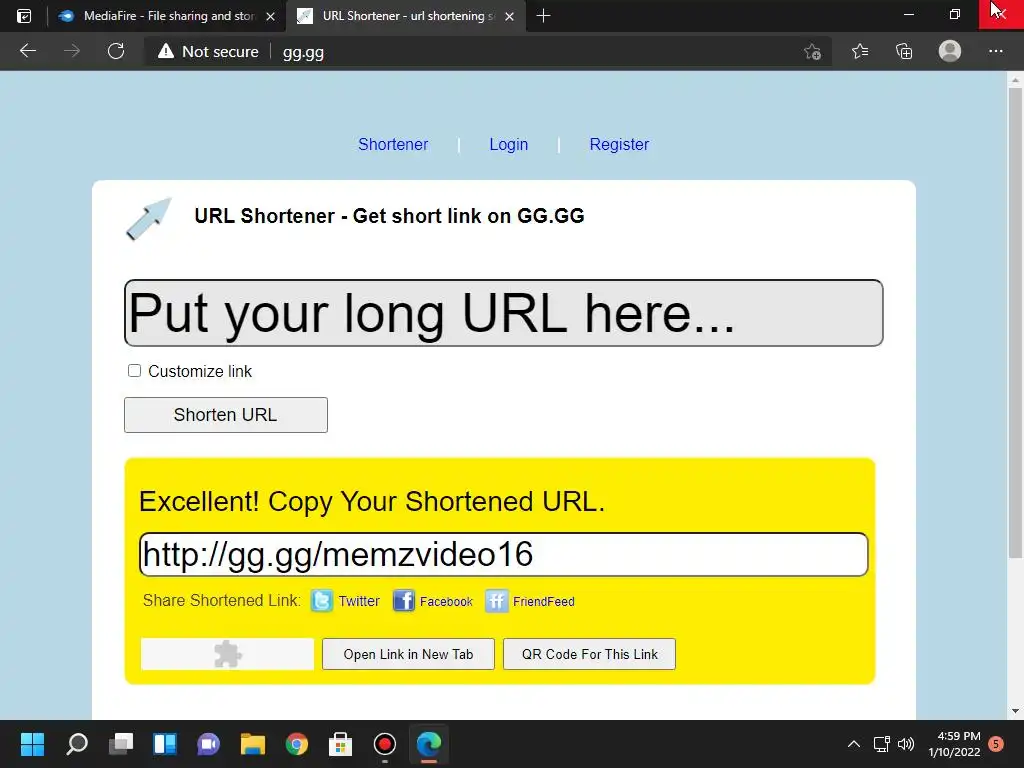Open File Explorer from taskbar
Screen dimensions: 1024x768
click(x=253, y=744)
